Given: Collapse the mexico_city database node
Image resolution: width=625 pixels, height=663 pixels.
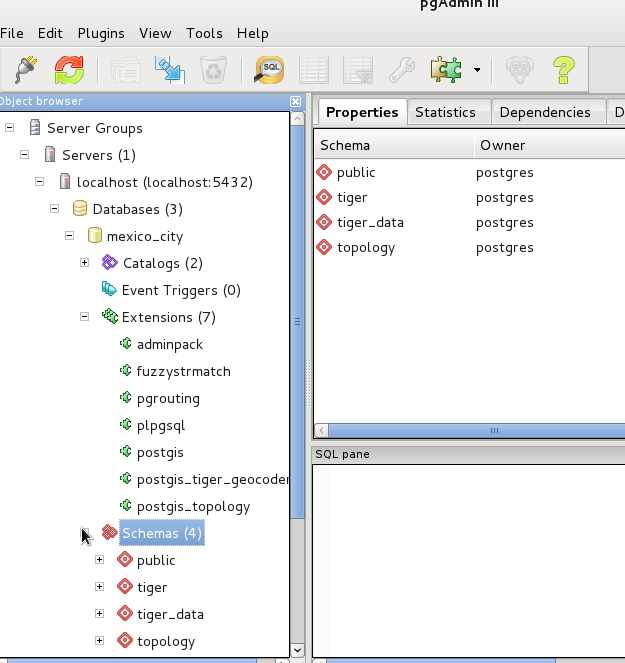Looking at the screenshot, I should (69, 236).
